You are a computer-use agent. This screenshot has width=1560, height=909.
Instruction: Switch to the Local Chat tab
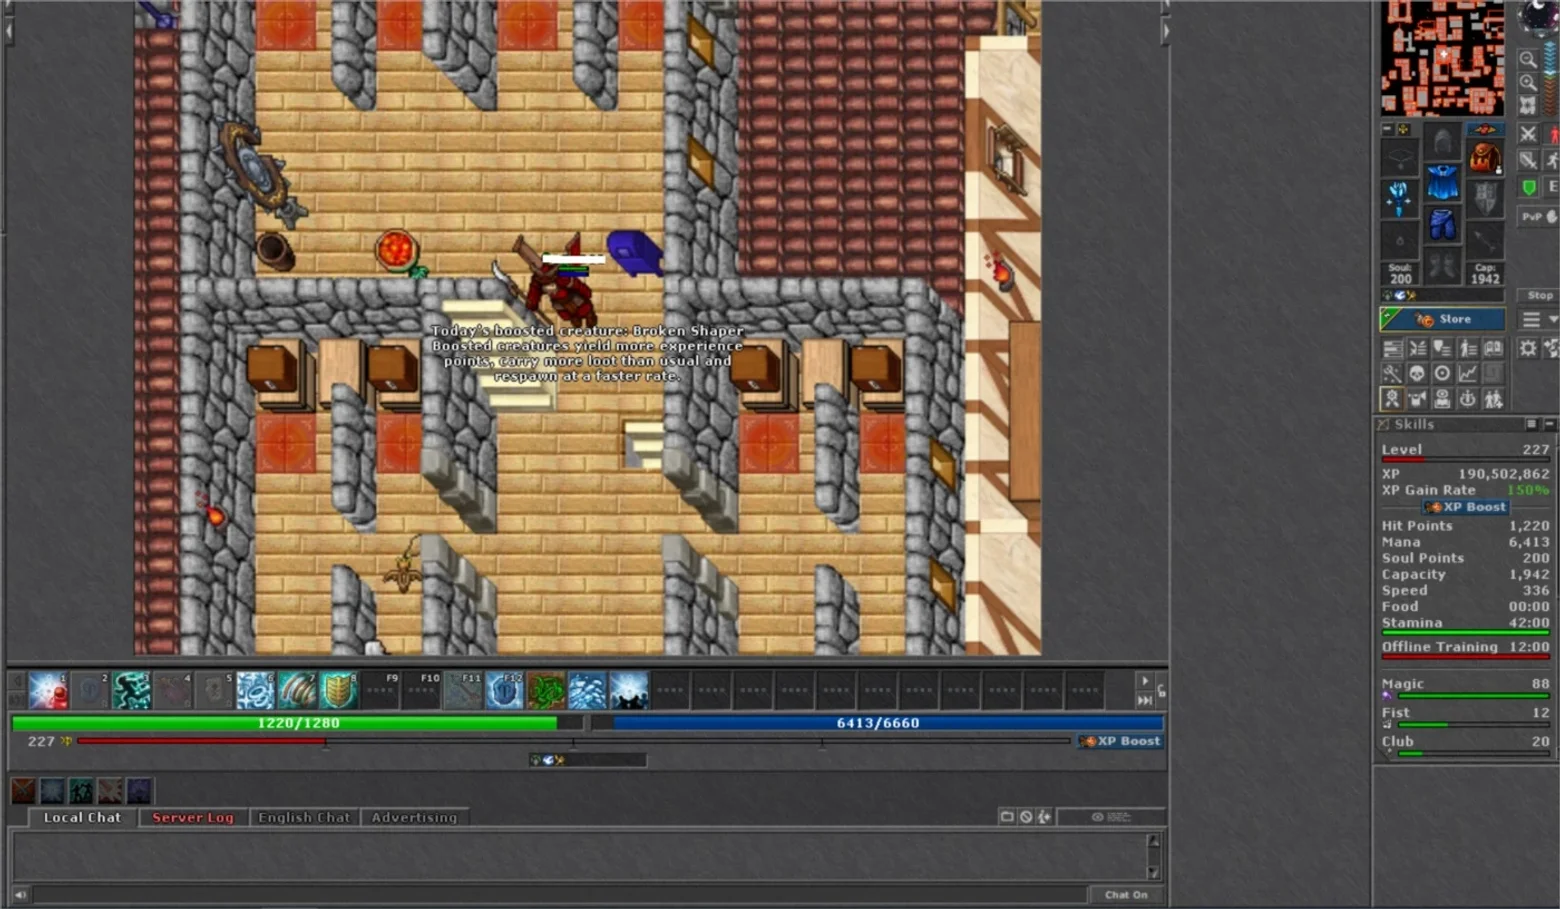[82, 817]
